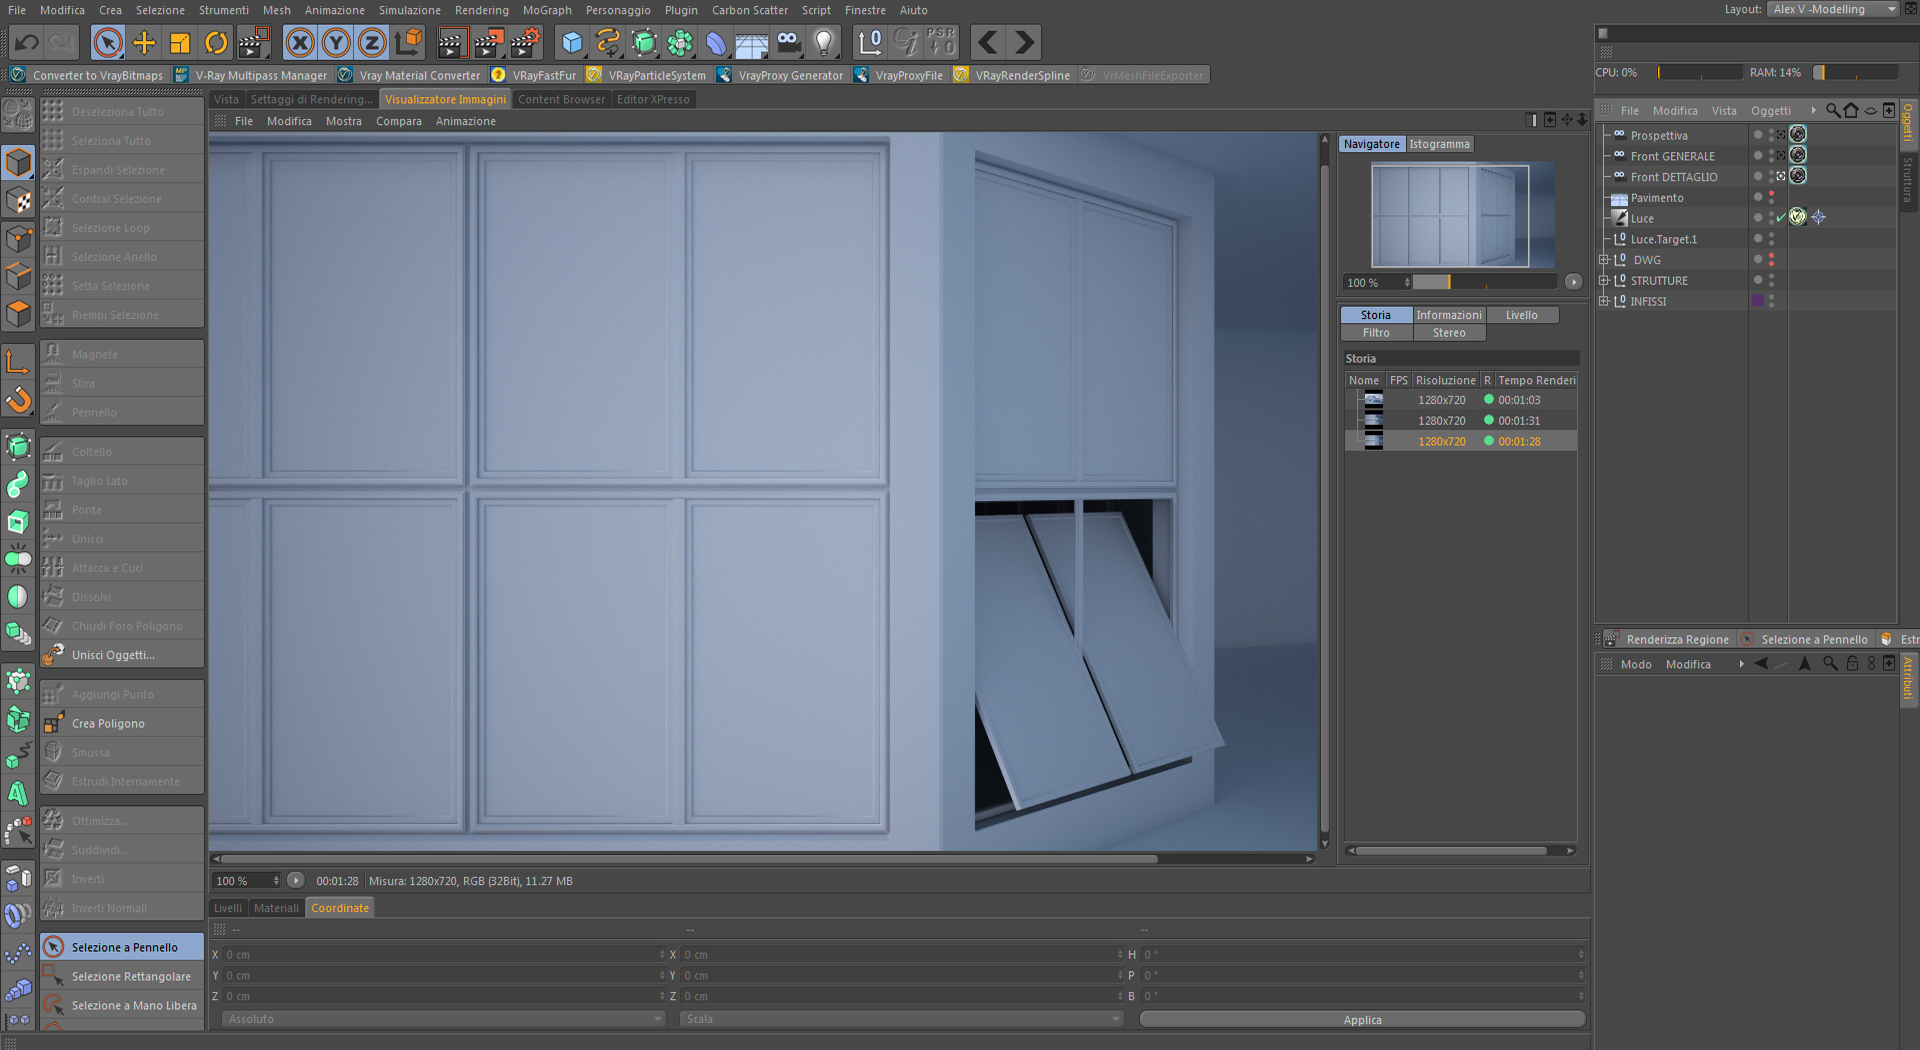Expand the INFISSI object group
The height and width of the screenshot is (1050, 1920).
click(x=1604, y=301)
